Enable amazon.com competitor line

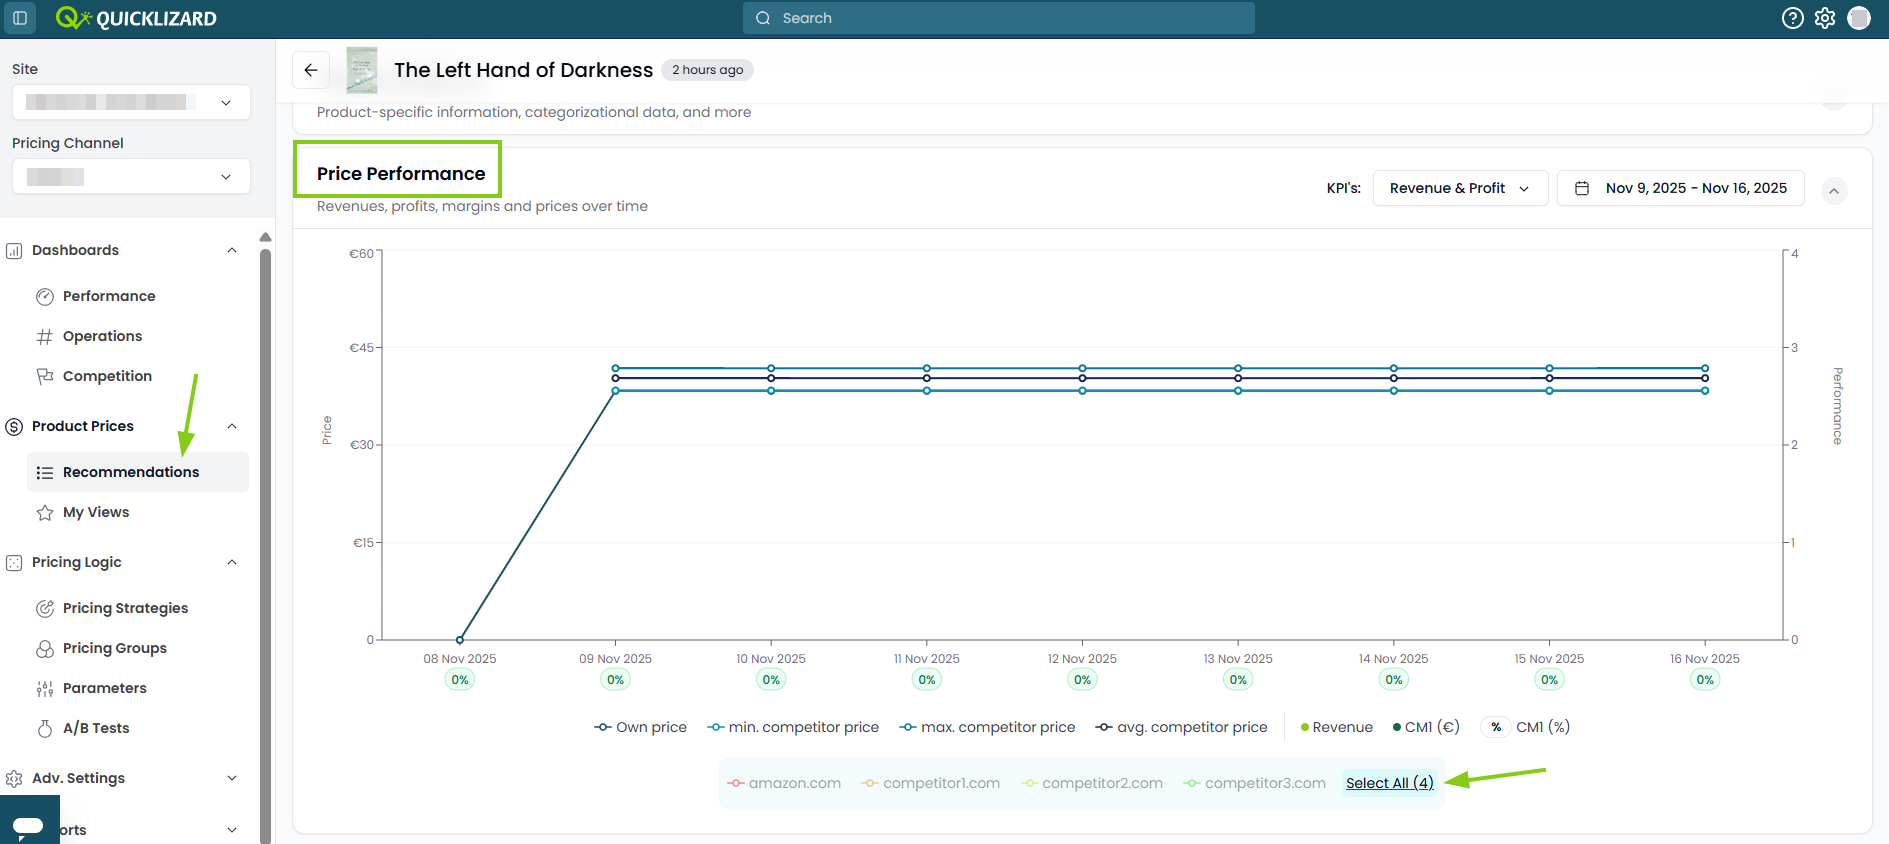pos(784,783)
